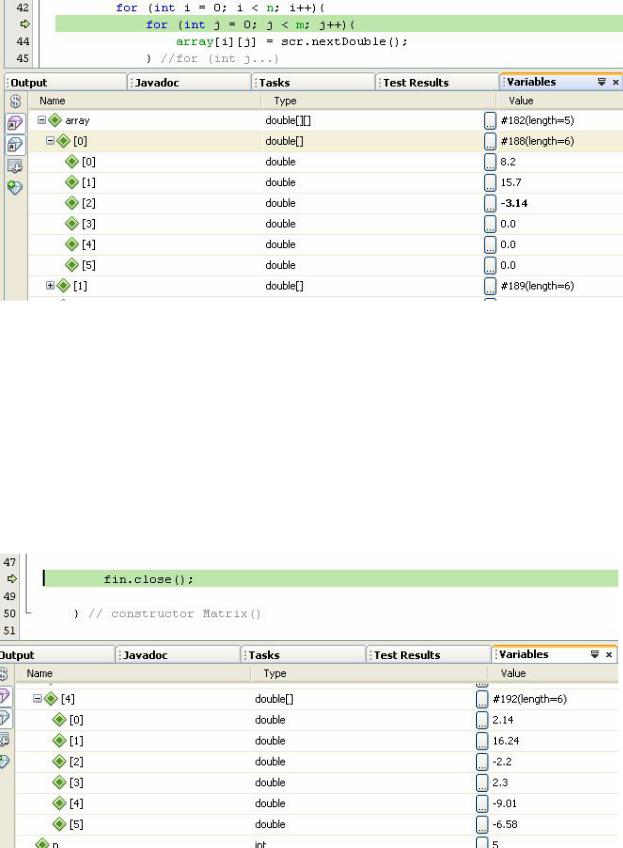
Task: Select the value text -6.58
Action: tap(505, 824)
